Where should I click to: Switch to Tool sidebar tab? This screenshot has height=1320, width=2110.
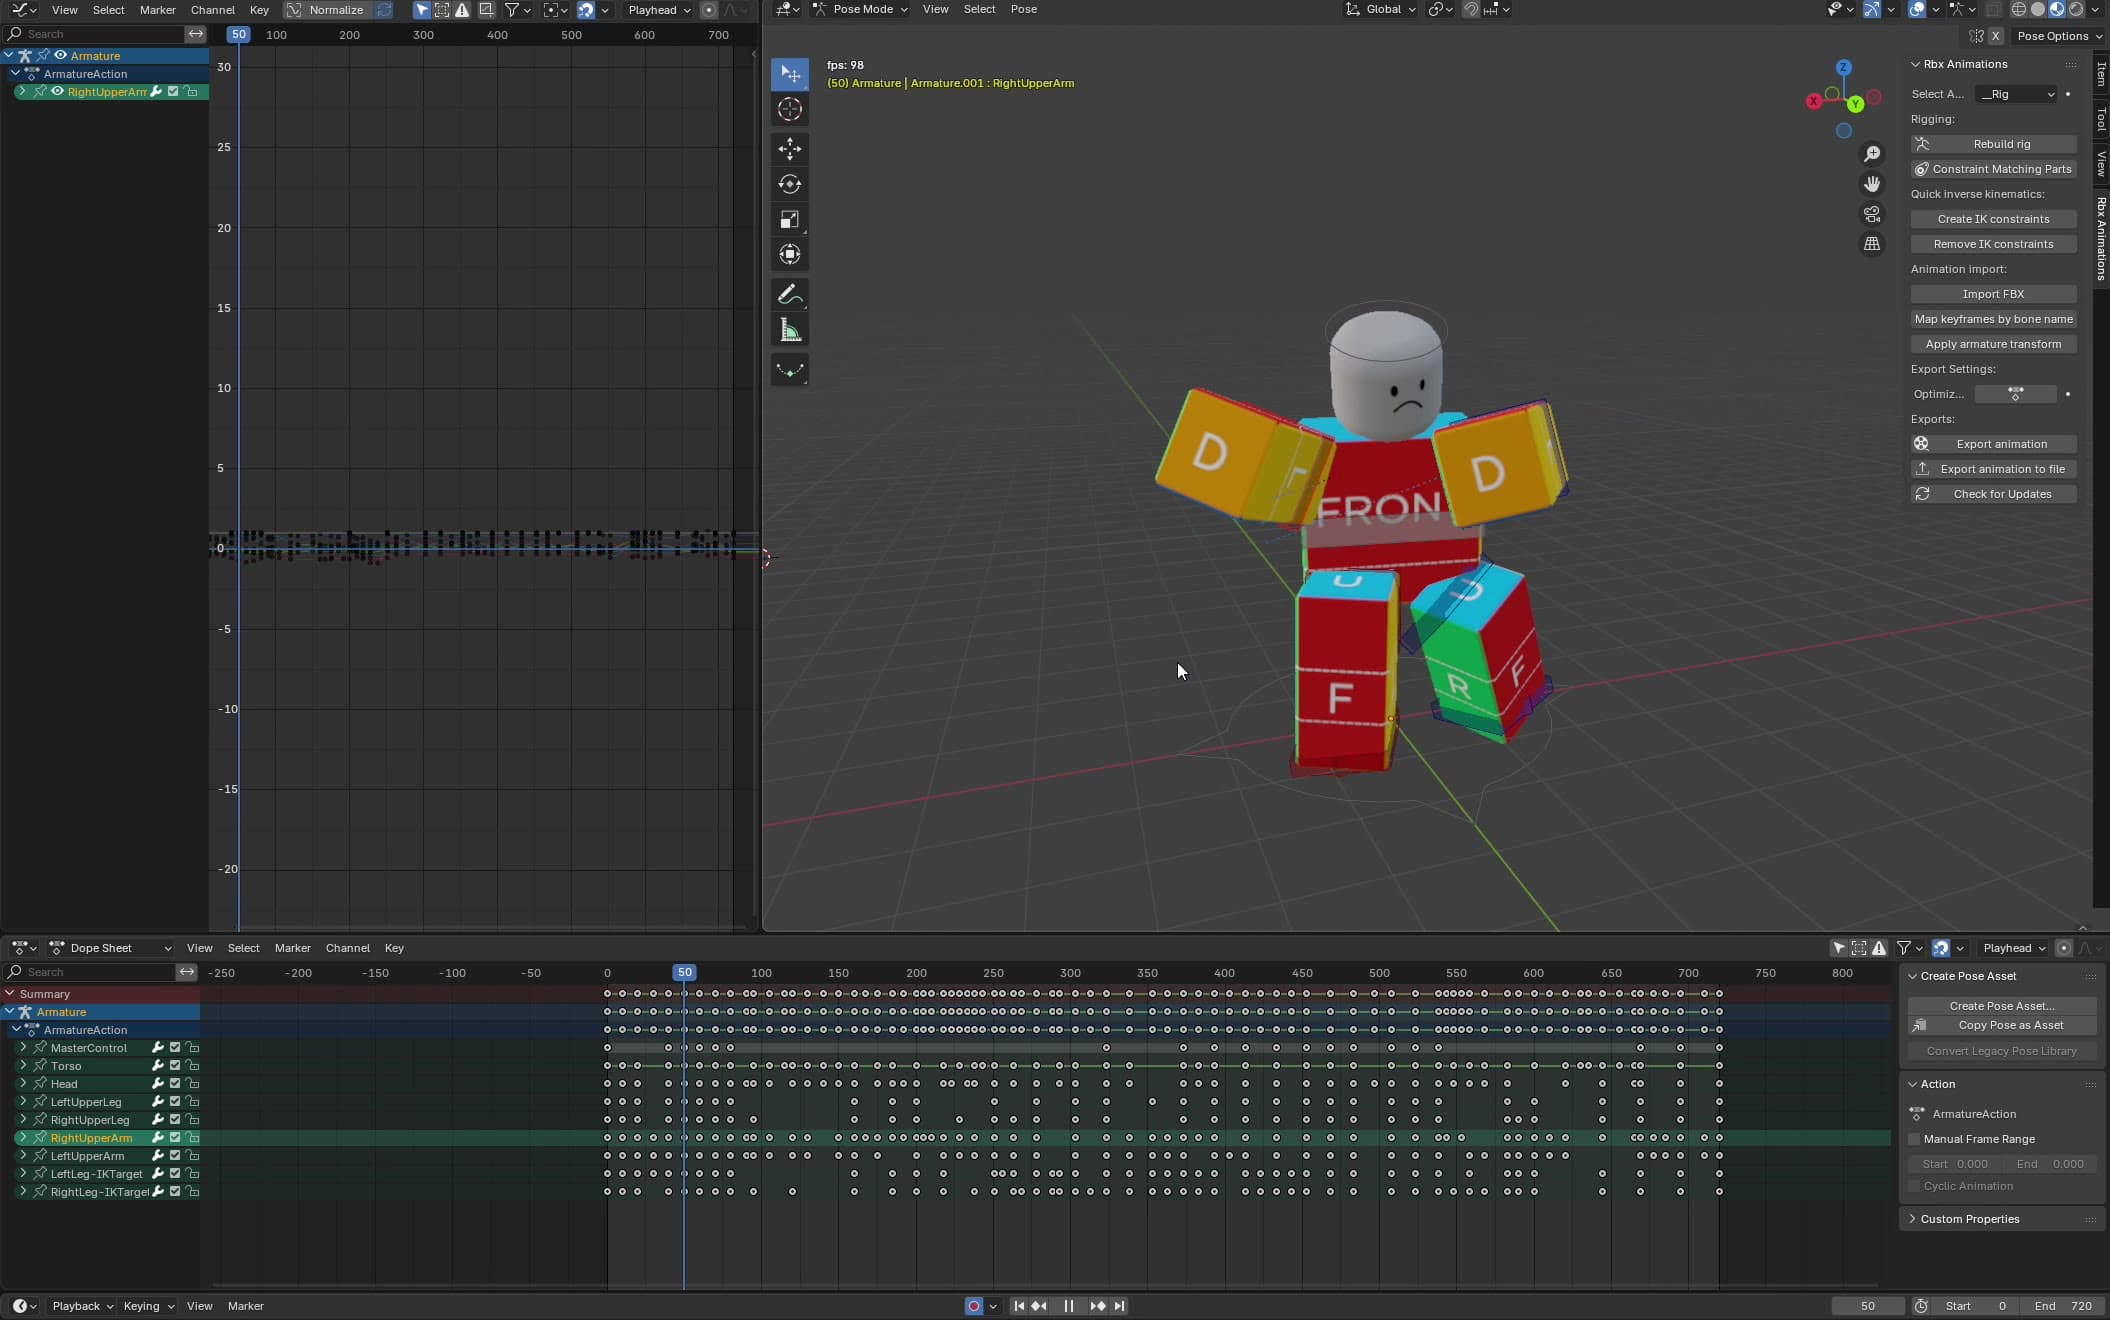click(x=2101, y=119)
